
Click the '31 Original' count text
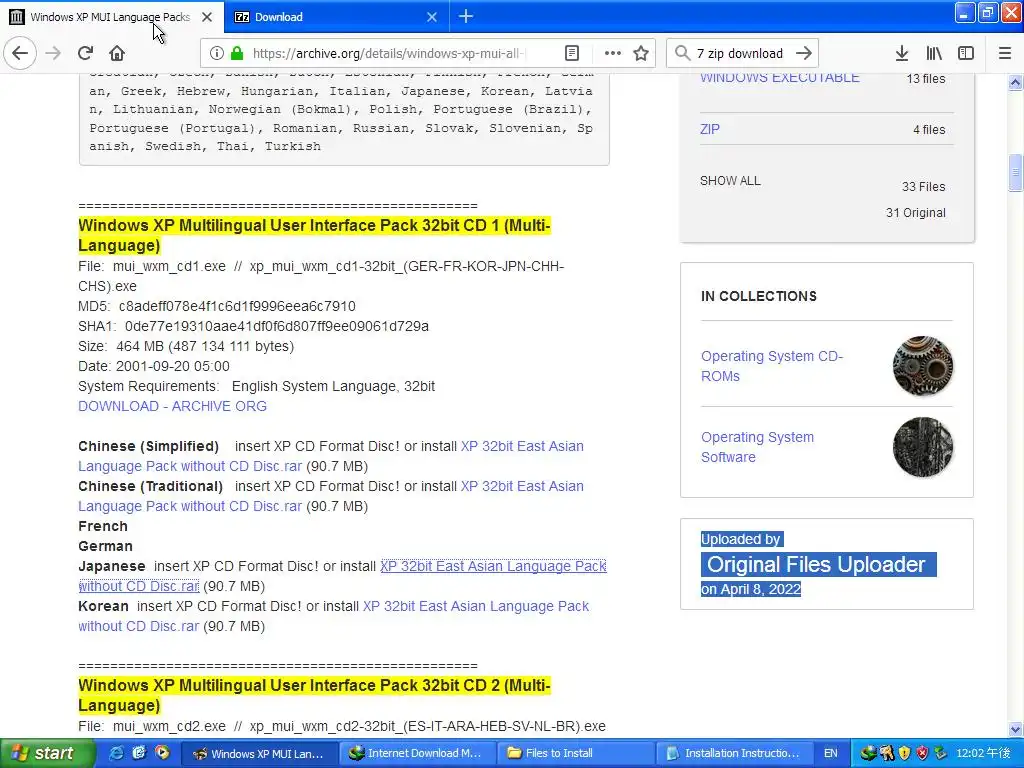(916, 213)
